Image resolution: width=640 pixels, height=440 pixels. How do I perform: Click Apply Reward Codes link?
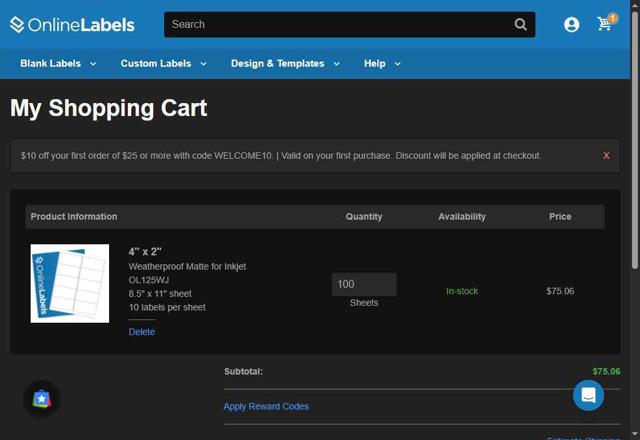(x=266, y=407)
